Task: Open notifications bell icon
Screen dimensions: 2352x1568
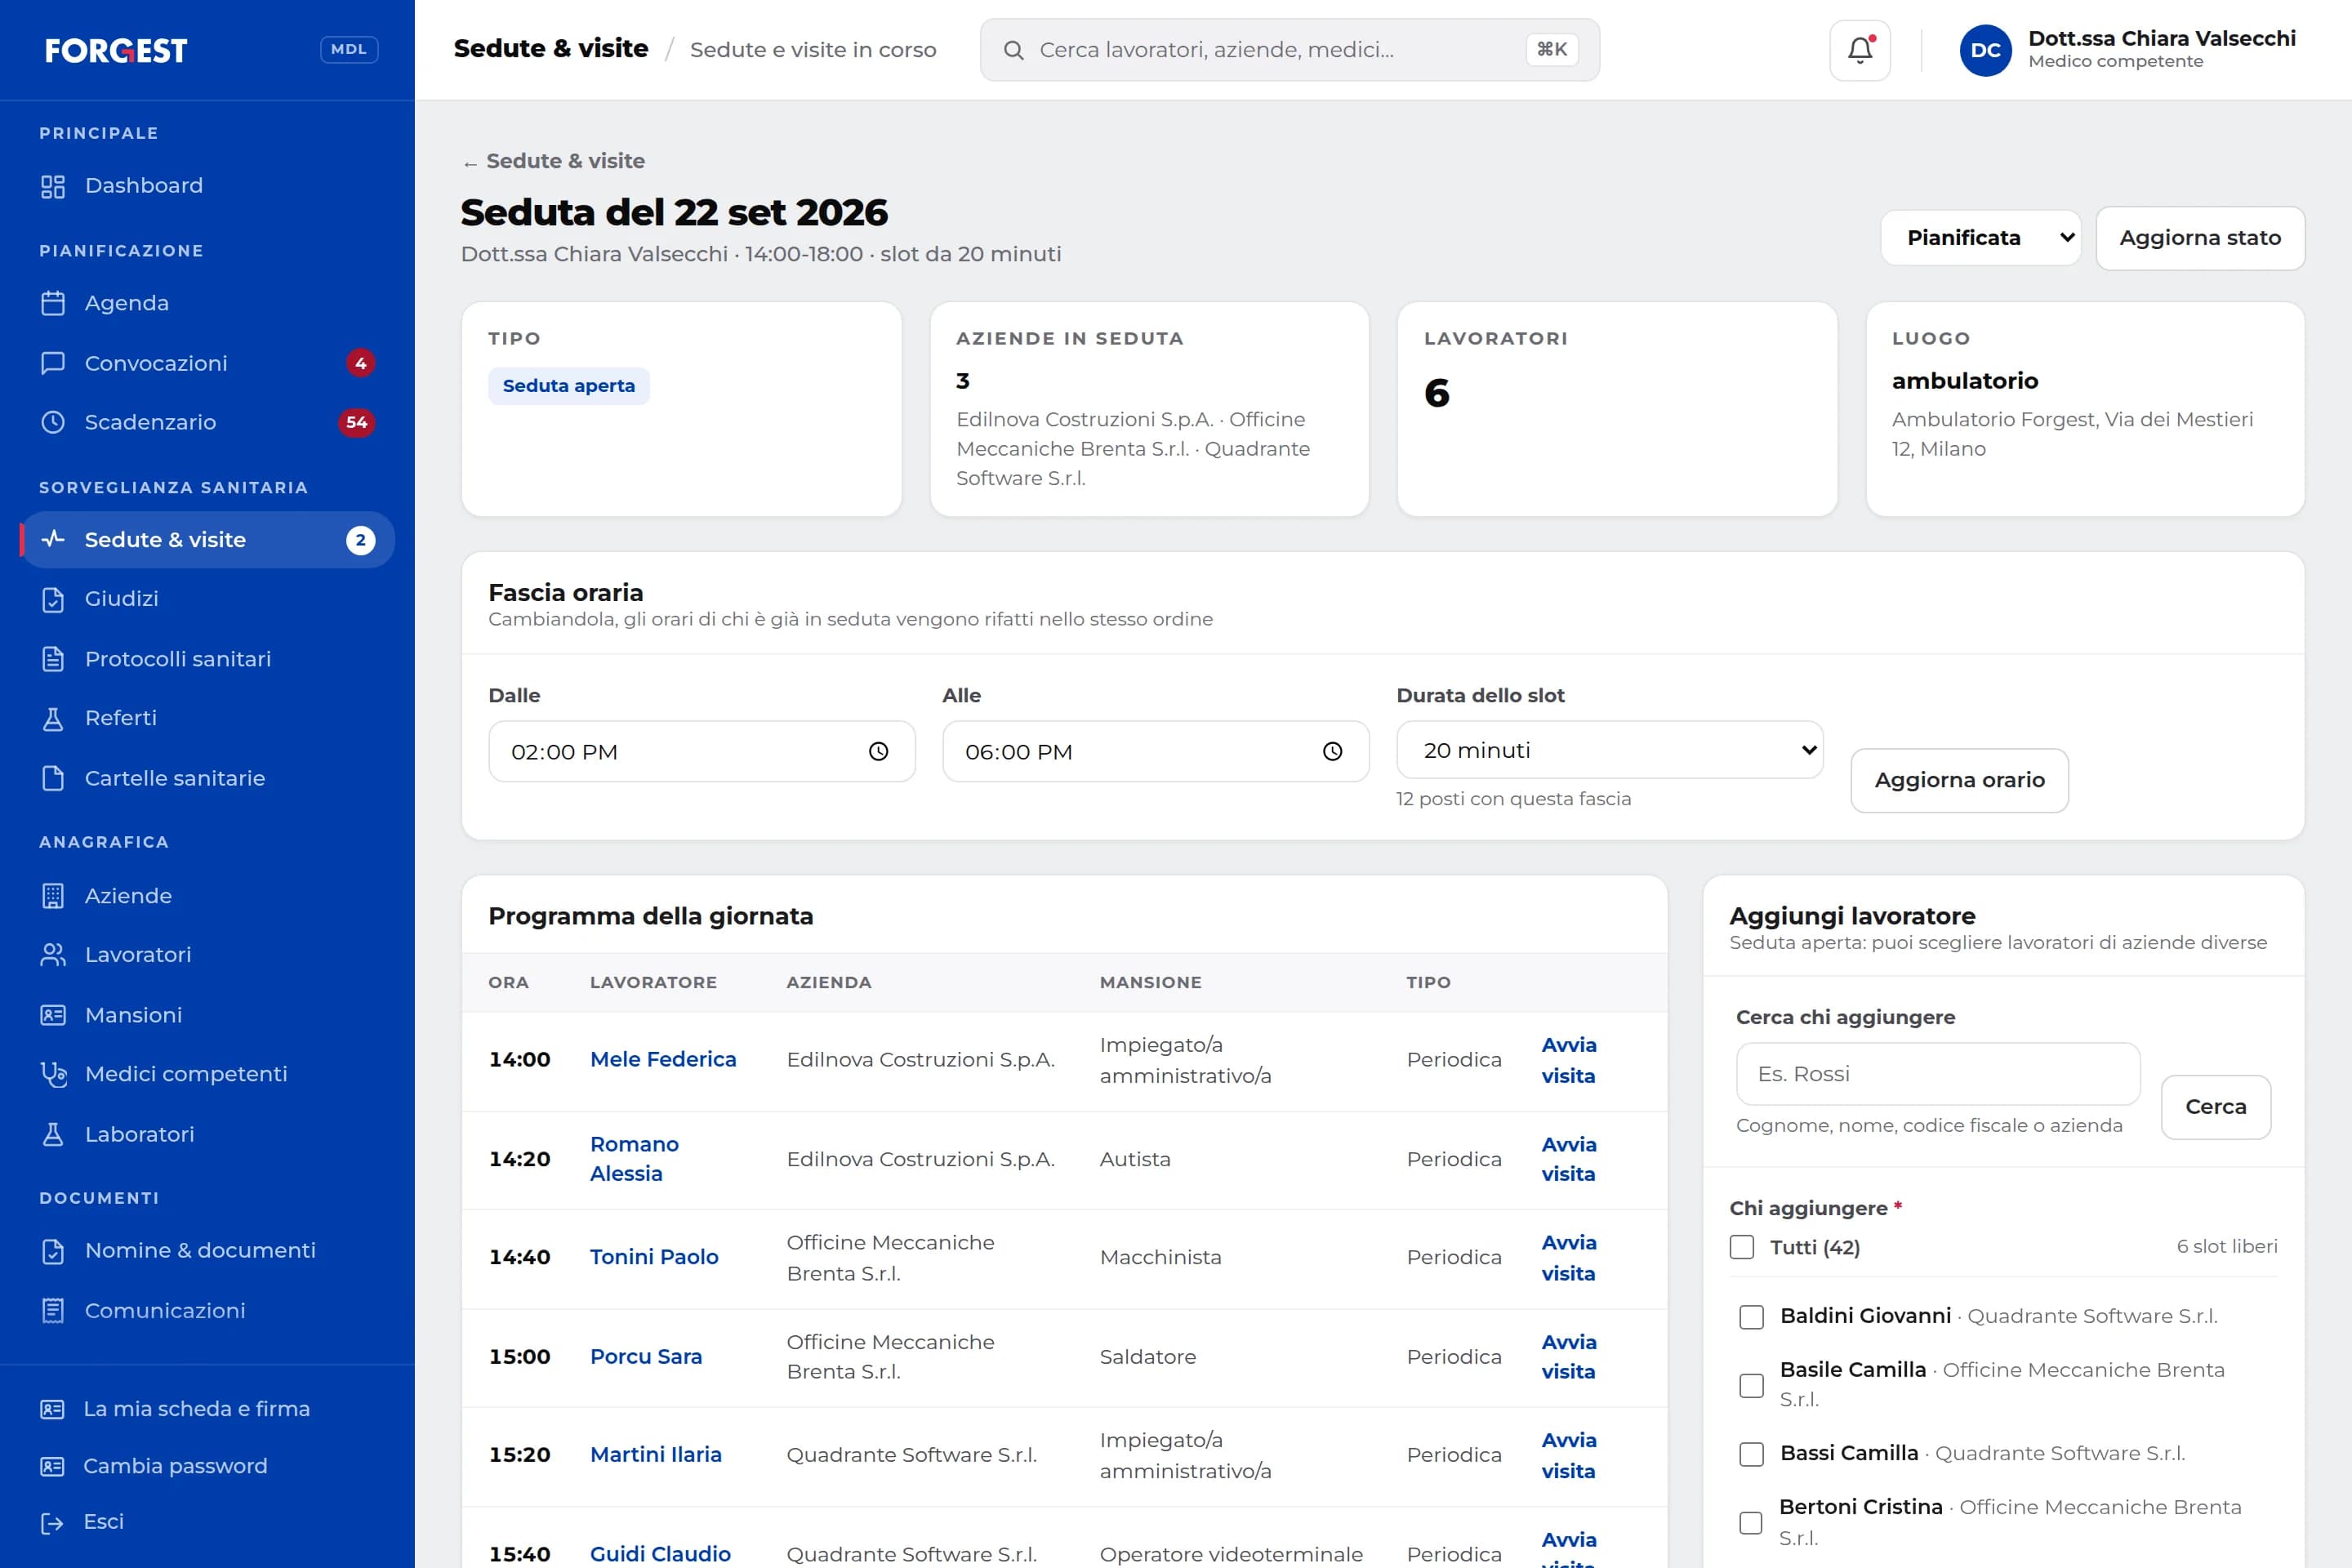Action: [1859, 50]
